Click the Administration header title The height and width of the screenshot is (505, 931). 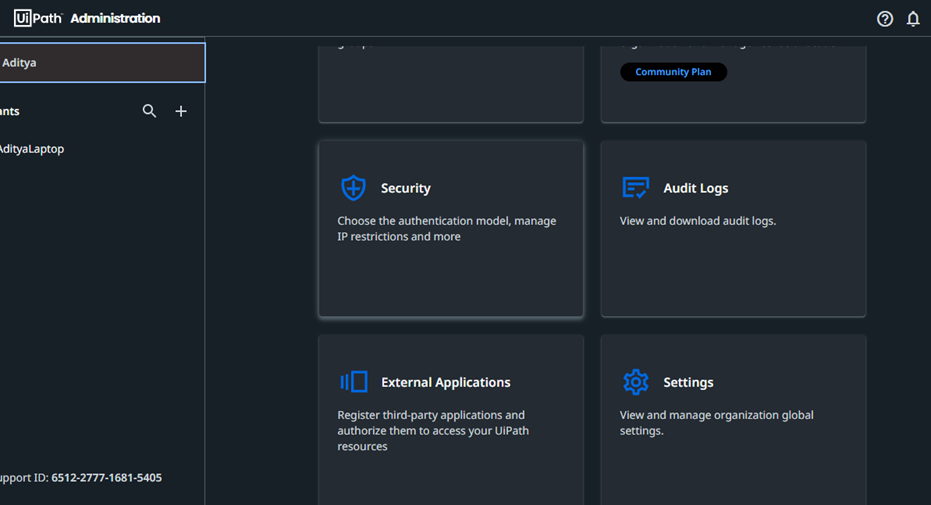(115, 18)
